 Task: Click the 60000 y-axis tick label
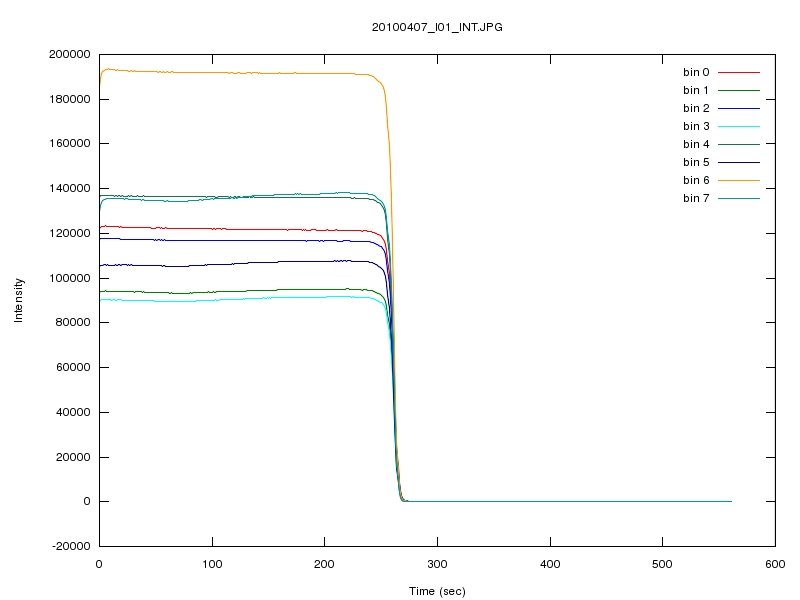(x=72, y=367)
